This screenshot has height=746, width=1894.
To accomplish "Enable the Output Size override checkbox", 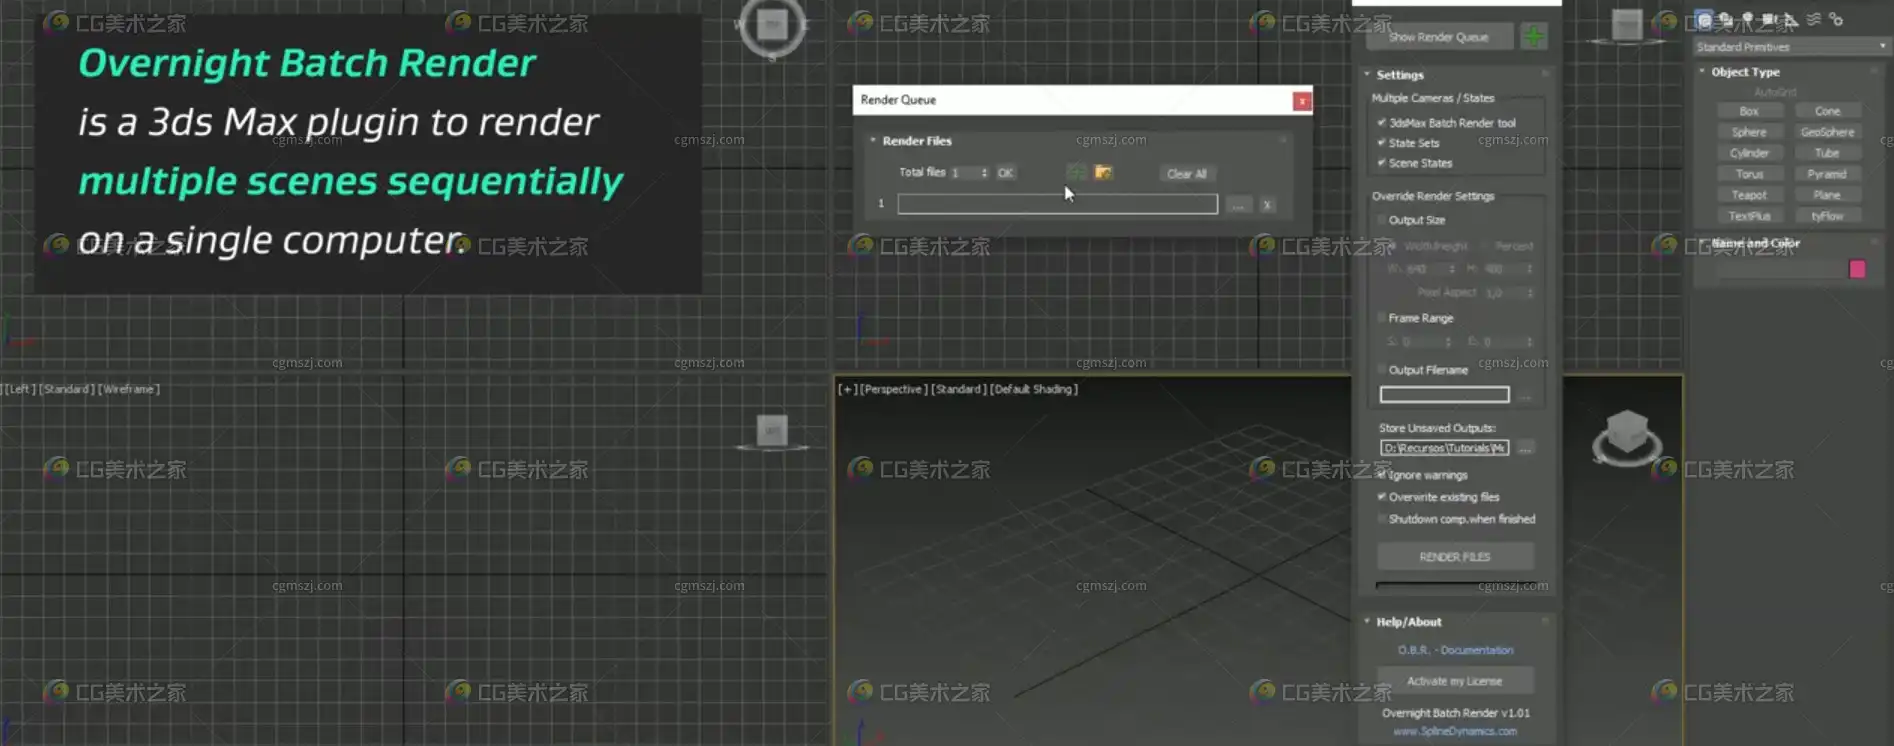I will click(x=1382, y=220).
